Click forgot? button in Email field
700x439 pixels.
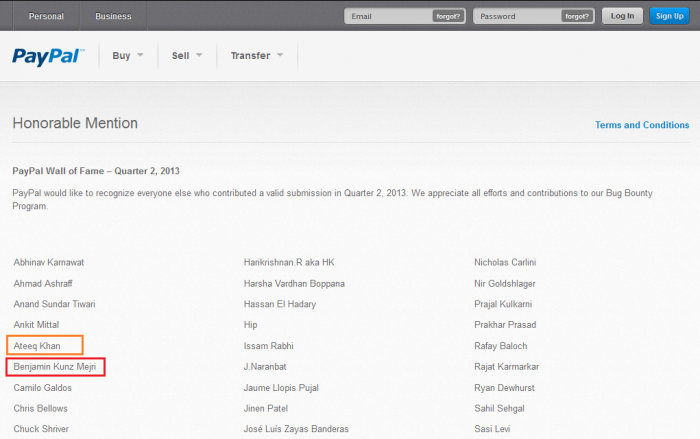click(x=448, y=17)
